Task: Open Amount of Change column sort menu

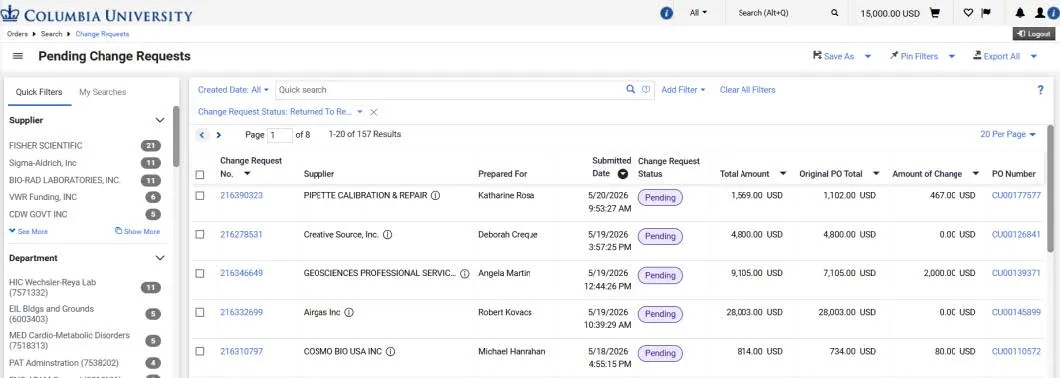Action: [x=975, y=174]
